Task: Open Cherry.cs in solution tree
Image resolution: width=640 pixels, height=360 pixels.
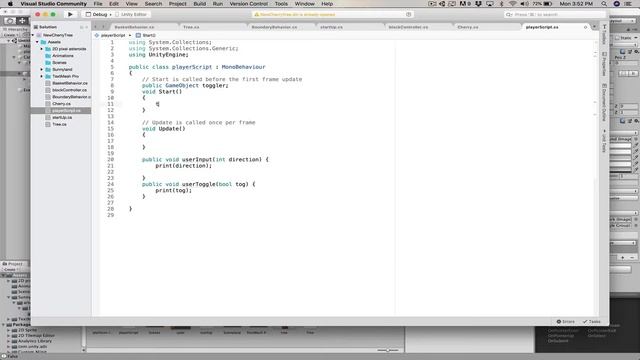Action: tap(61, 104)
